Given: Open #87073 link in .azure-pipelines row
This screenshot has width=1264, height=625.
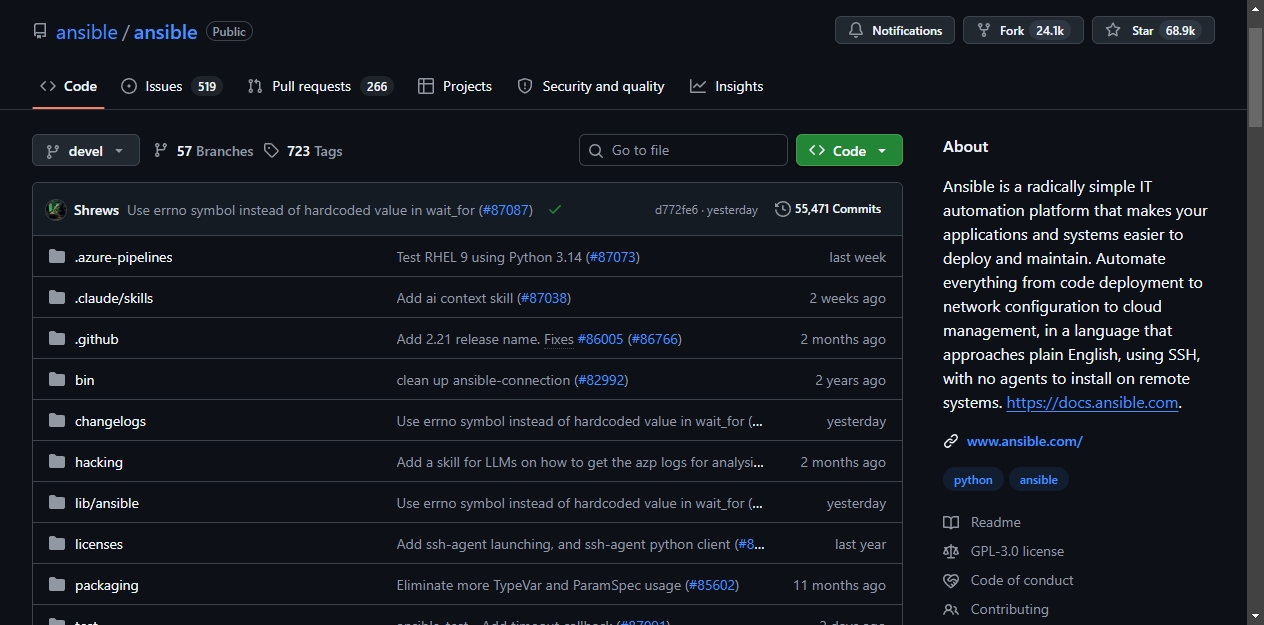Looking at the screenshot, I should (x=612, y=257).
